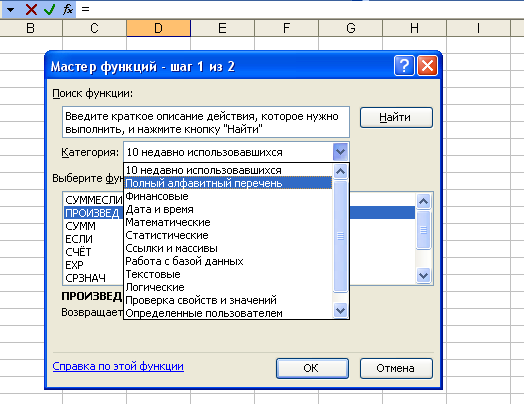Click the OK button
Viewport: 524px width, 404px height.
312,368
